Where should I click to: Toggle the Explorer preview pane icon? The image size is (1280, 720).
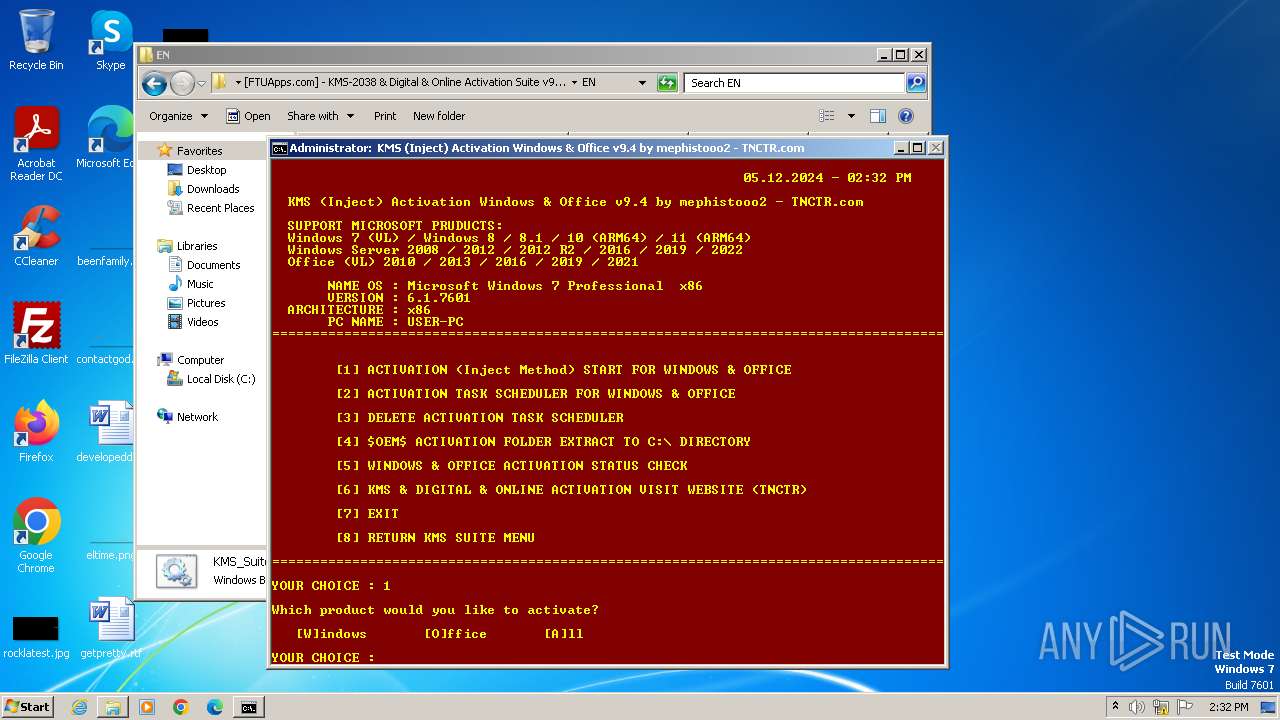(x=877, y=116)
